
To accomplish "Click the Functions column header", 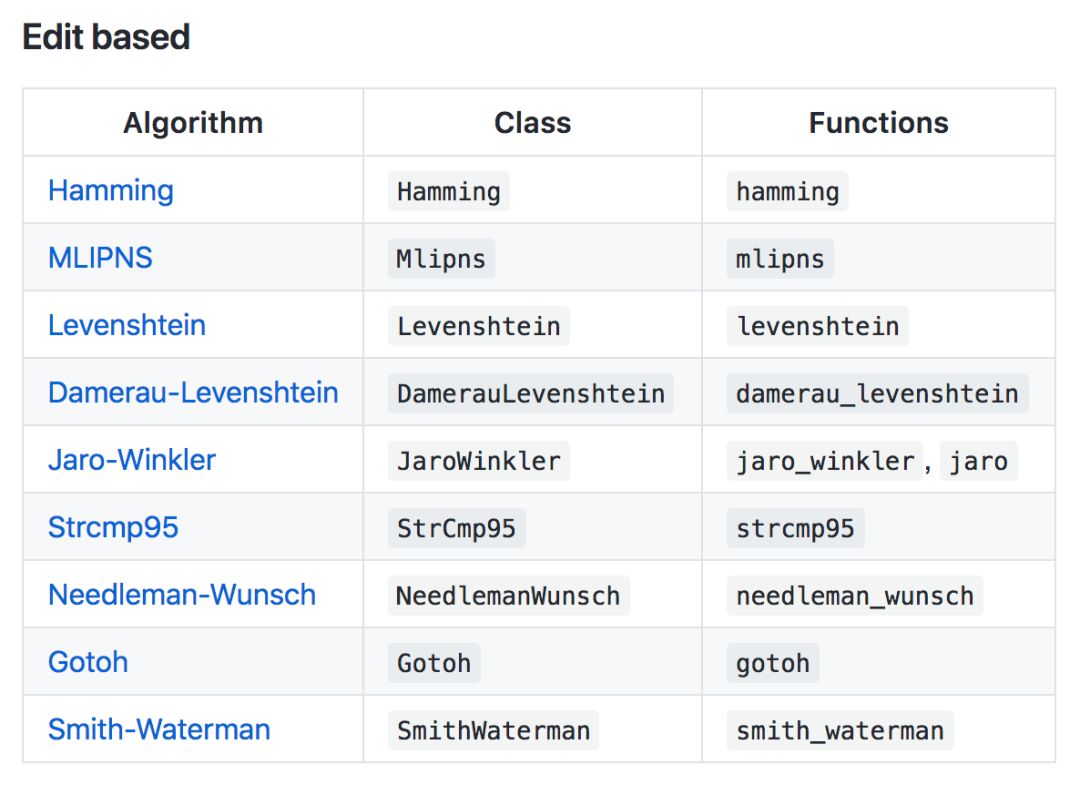I will point(878,123).
